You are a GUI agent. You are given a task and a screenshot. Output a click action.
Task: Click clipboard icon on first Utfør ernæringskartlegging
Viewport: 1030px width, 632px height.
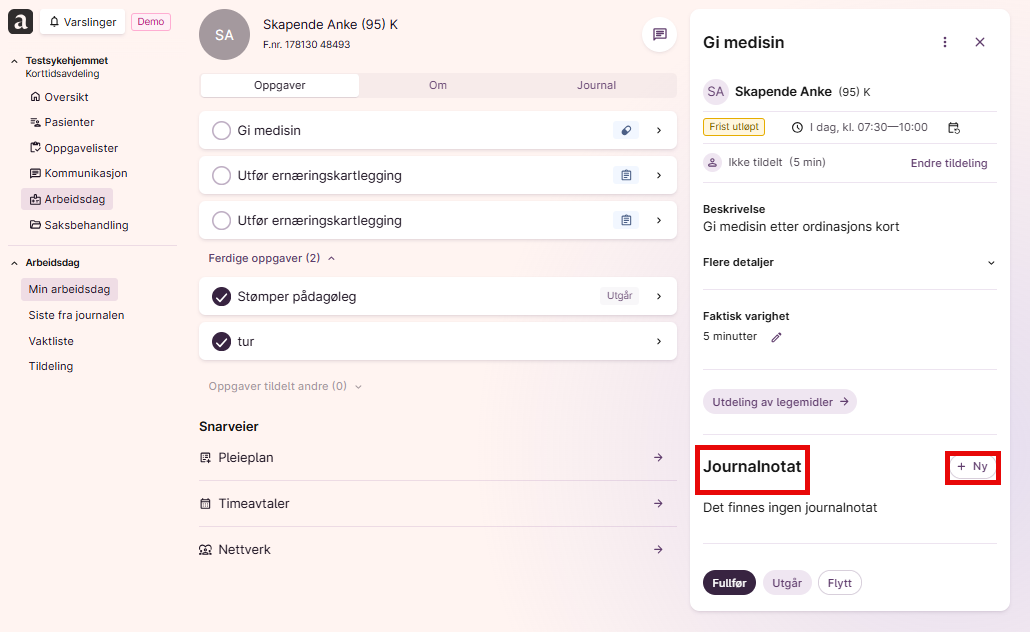coord(626,175)
